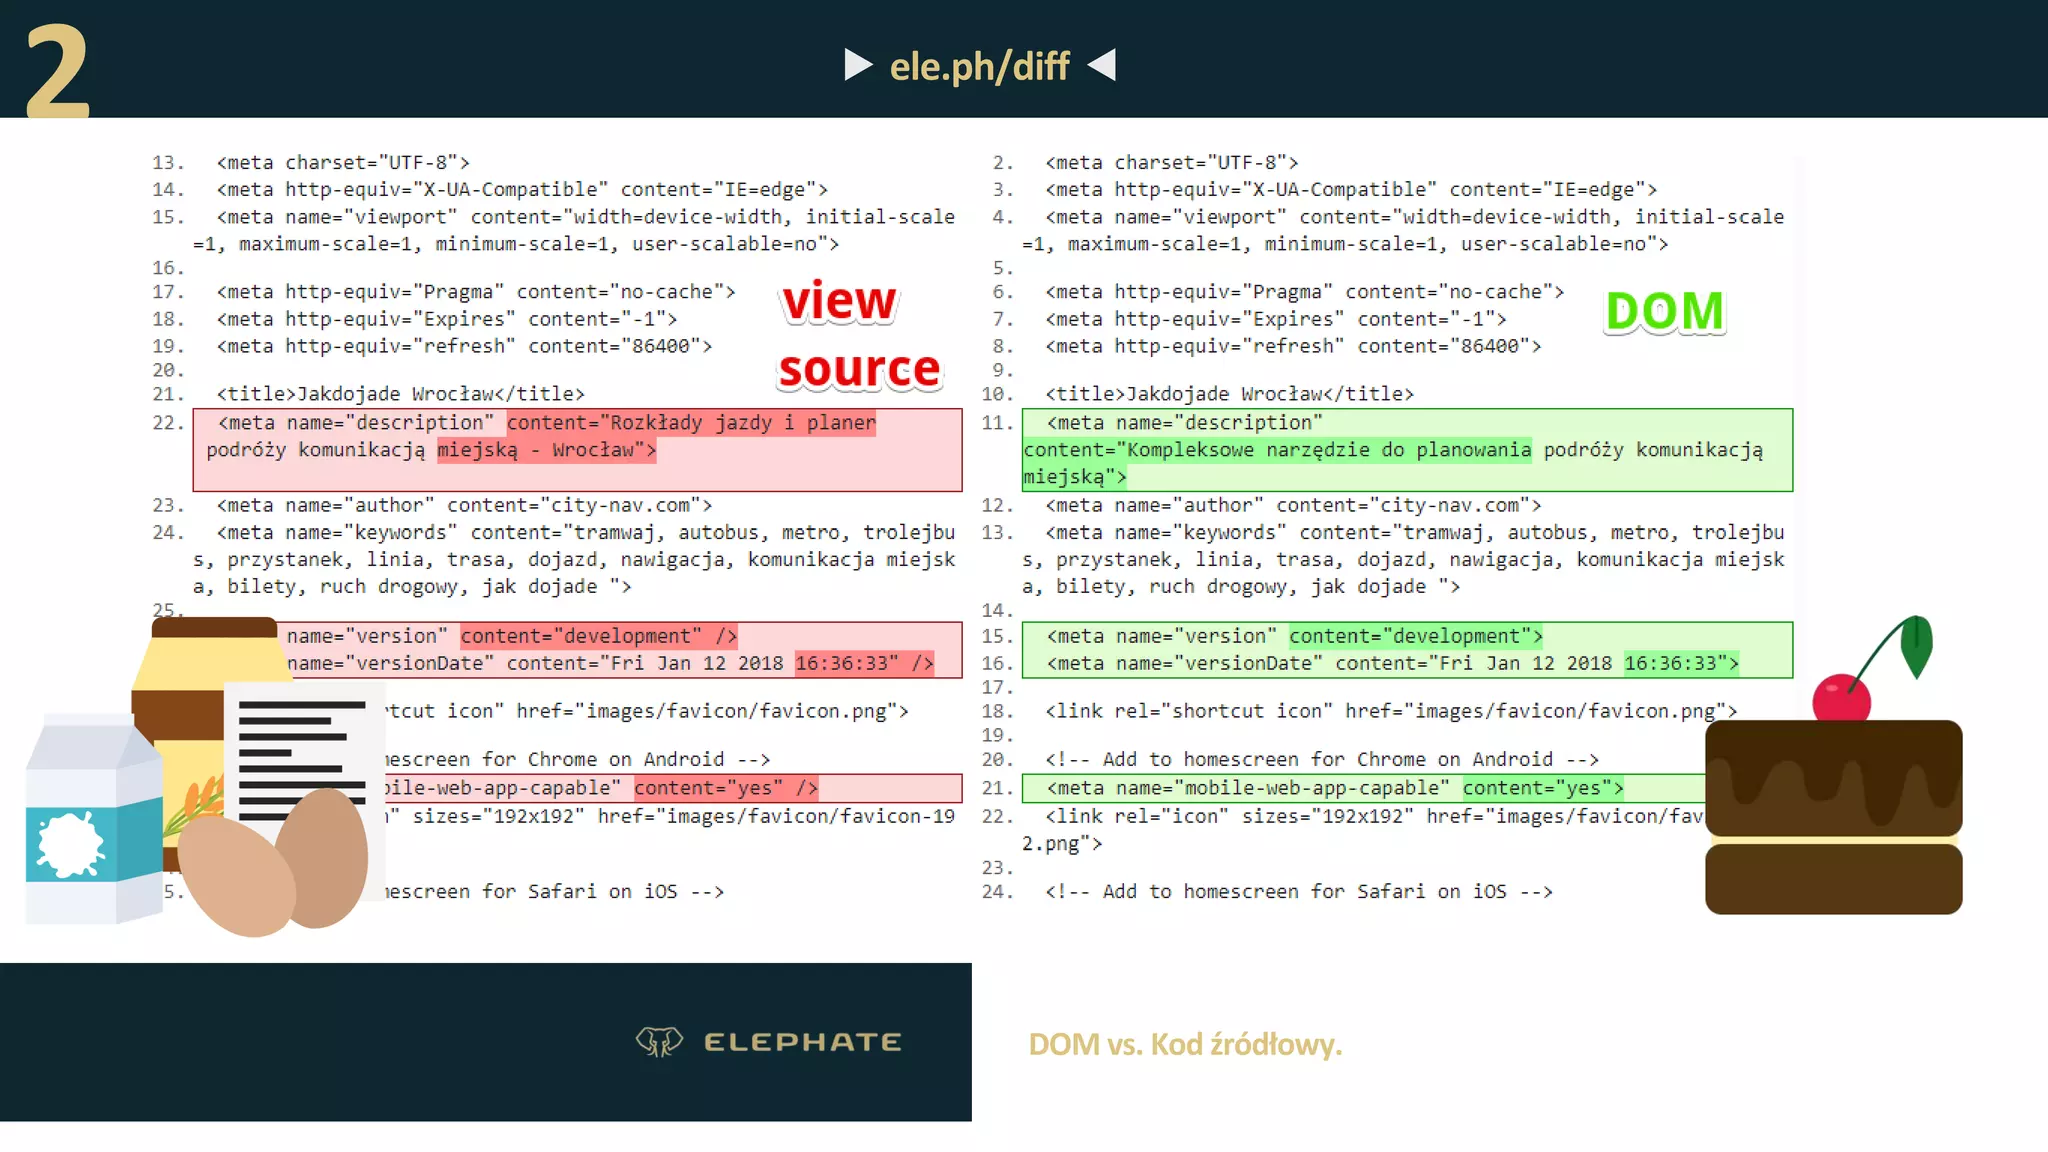This screenshot has height=1152, width=2048.
Task: Click the ele.ph/diff link in the header
Action: coord(979,66)
